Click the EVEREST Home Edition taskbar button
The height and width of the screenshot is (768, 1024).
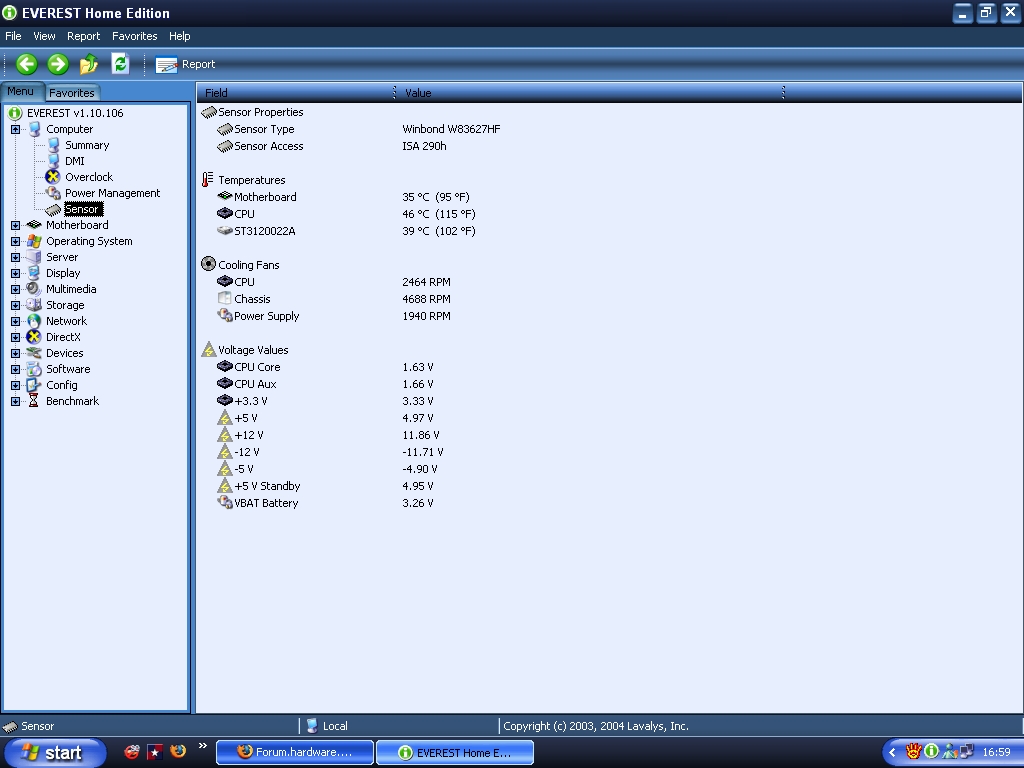(x=455, y=752)
